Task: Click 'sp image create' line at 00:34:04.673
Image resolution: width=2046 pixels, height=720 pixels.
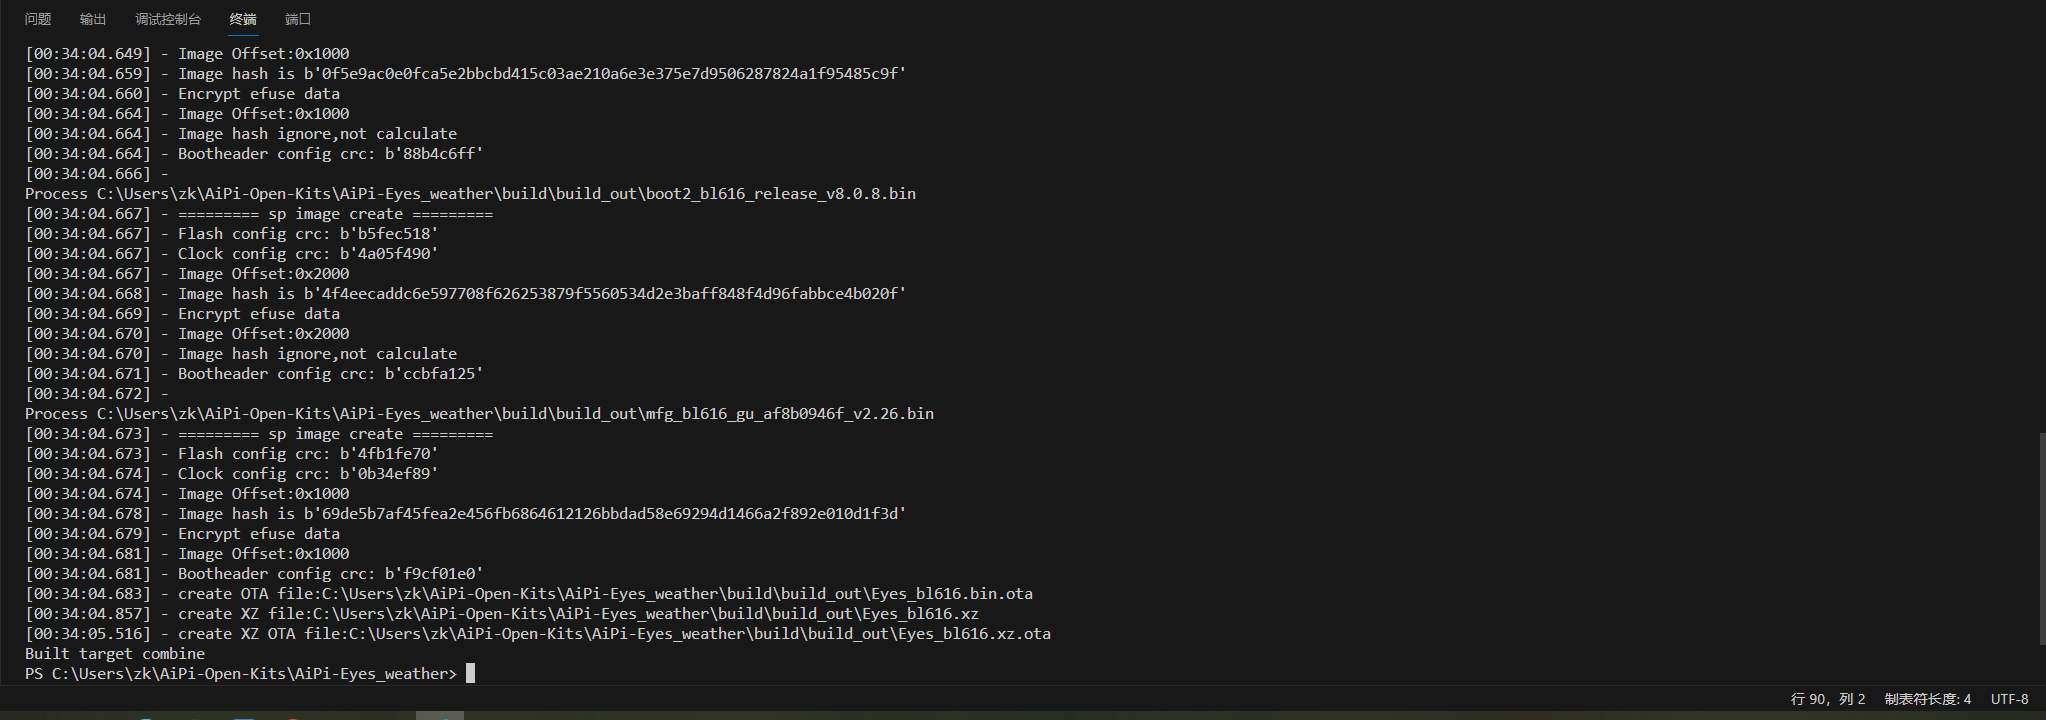Action: coord(335,434)
